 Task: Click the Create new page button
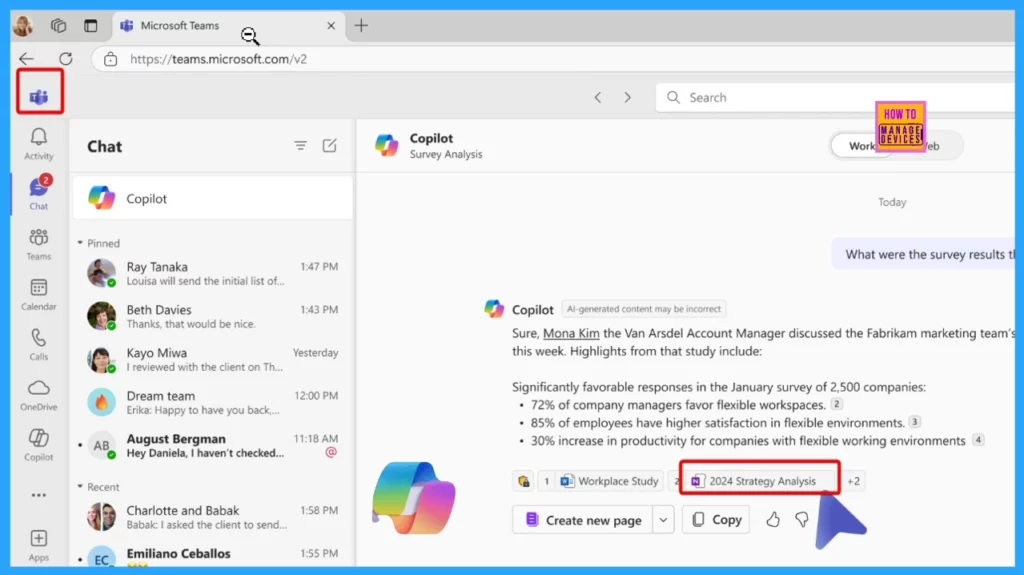582,520
